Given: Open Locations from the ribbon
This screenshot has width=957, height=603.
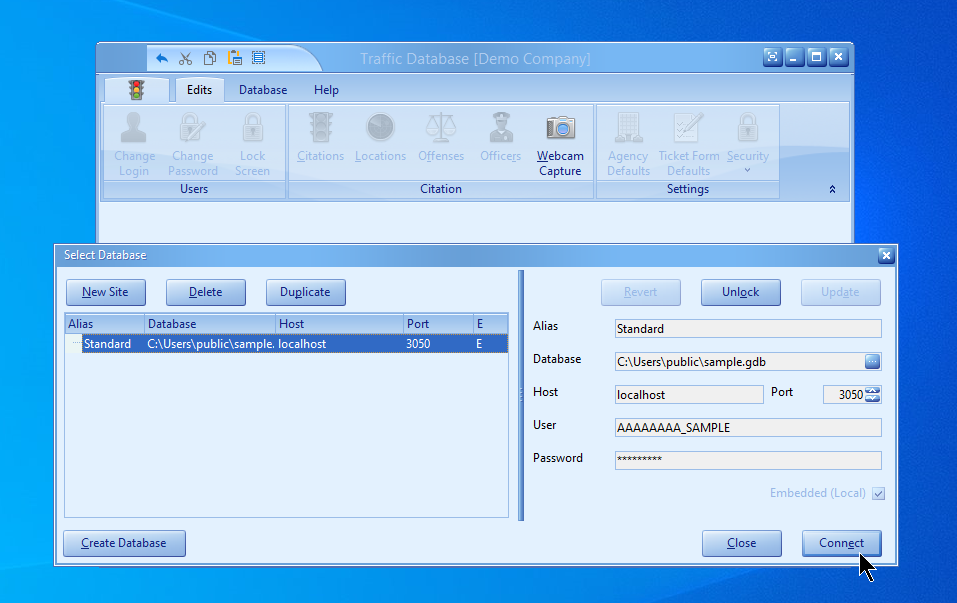Looking at the screenshot, I should [x=380, y=138].
